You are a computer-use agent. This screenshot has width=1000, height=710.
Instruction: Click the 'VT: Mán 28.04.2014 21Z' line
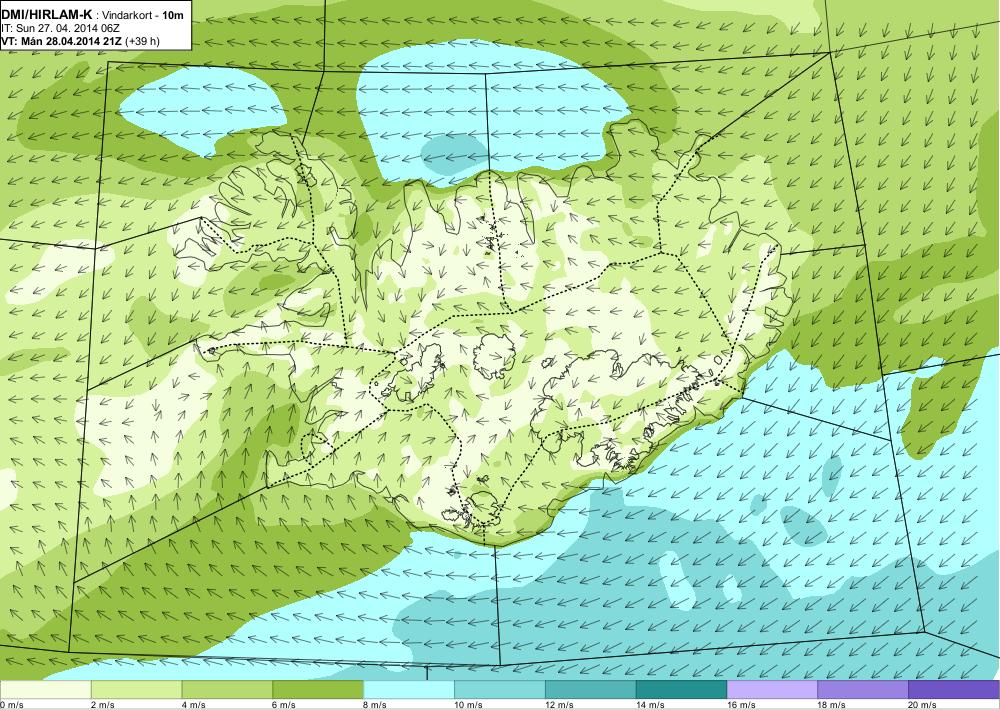point(62,41)
